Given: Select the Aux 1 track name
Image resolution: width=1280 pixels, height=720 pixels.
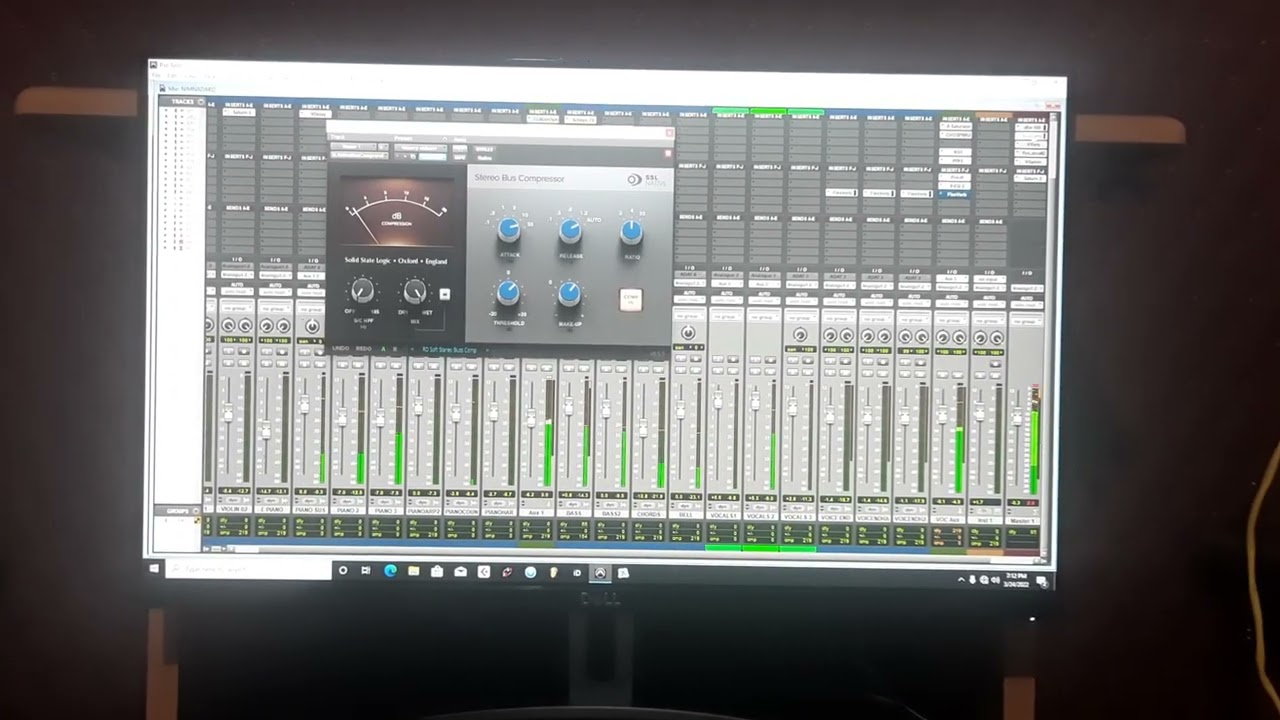Looking at the screenshot, I should (536, 512).
